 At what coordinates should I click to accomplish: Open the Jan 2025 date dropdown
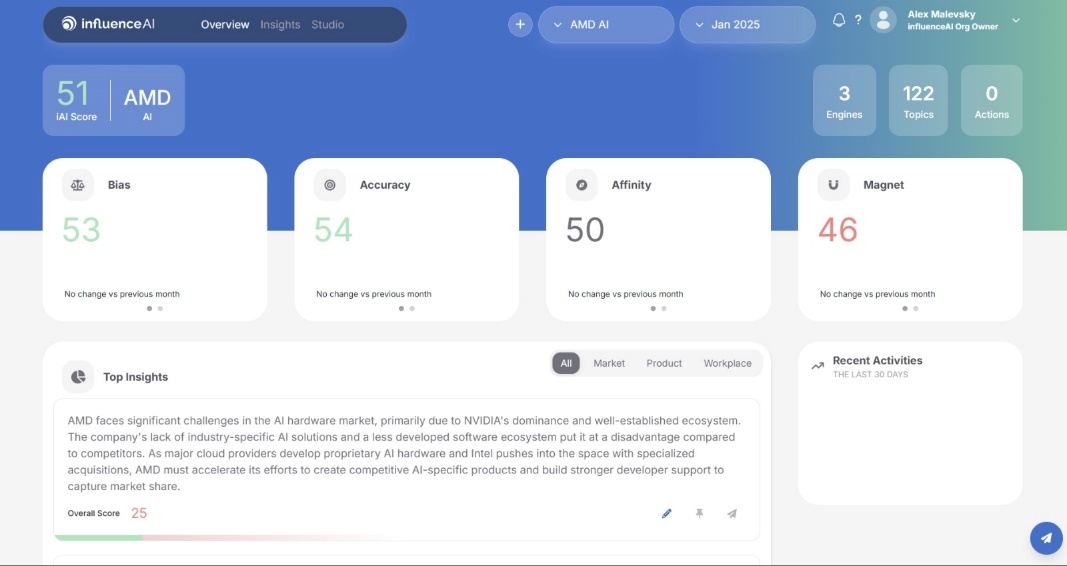[x=747, y=24]
